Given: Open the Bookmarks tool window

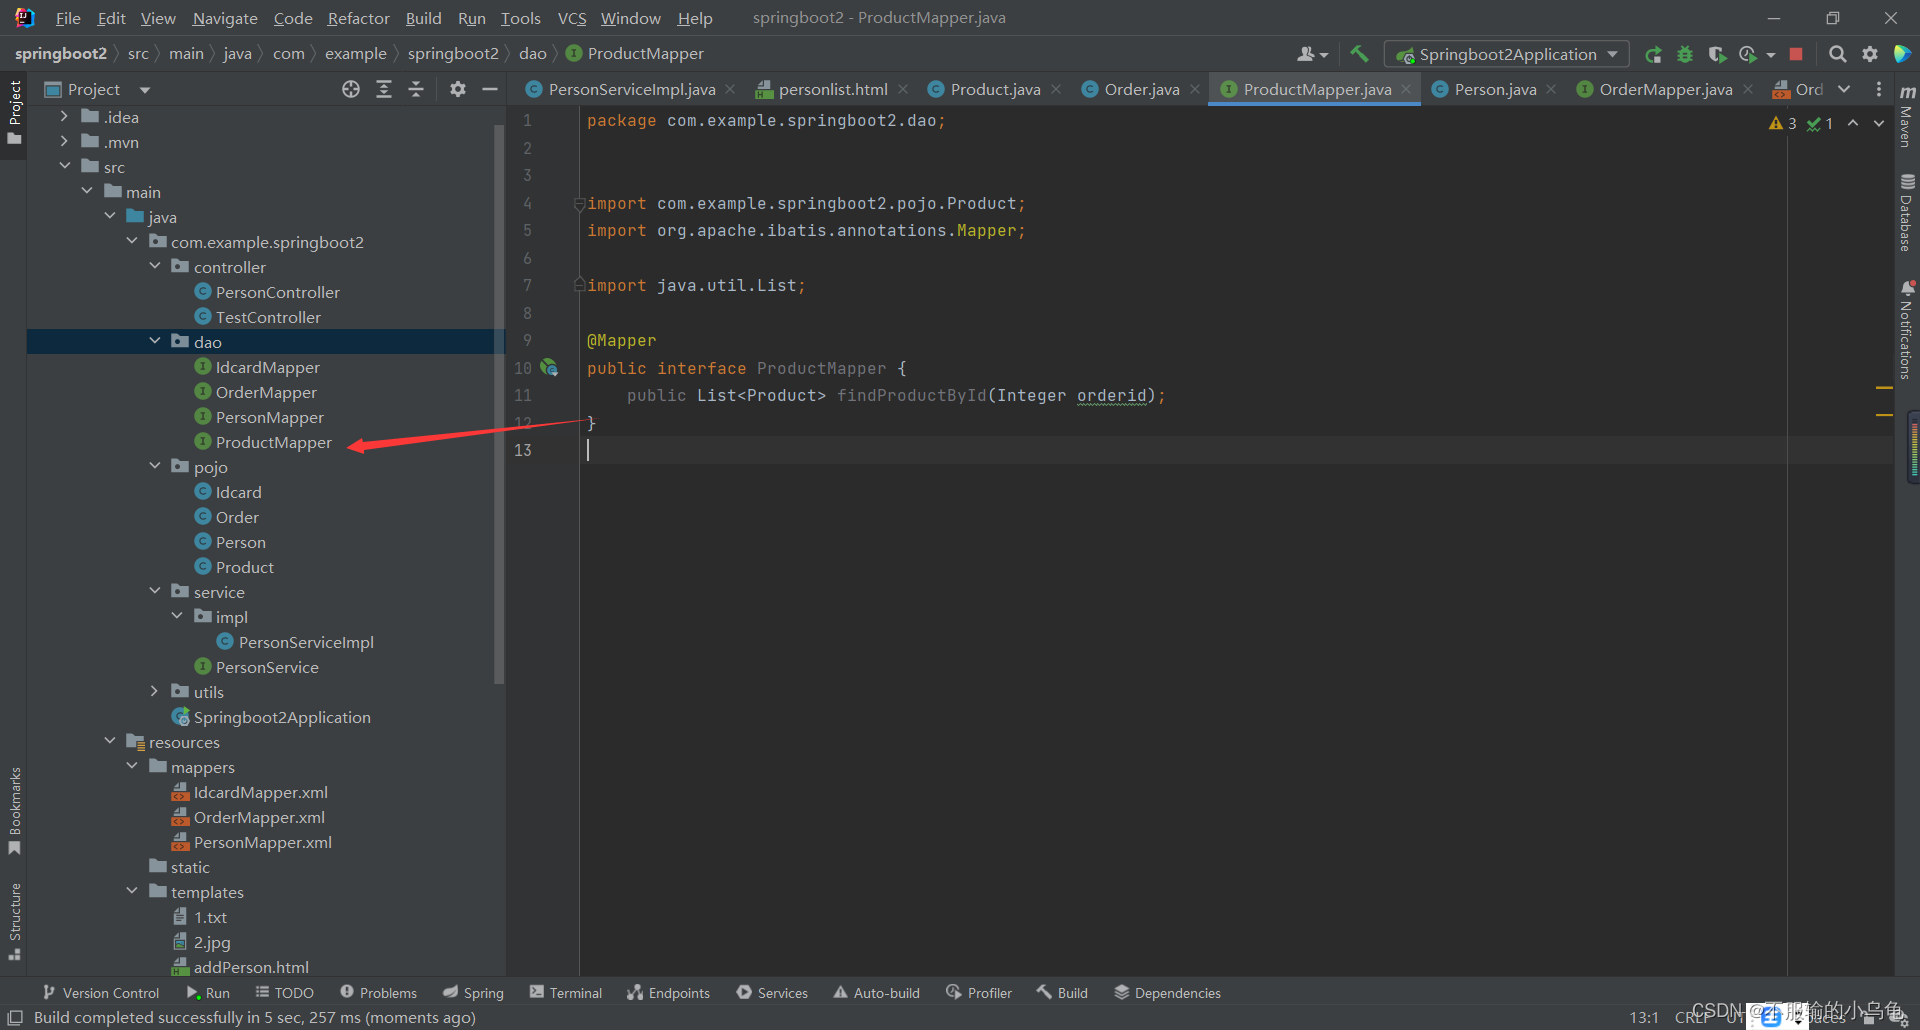Looking at the screenshot, I should (x=14, y=810).
